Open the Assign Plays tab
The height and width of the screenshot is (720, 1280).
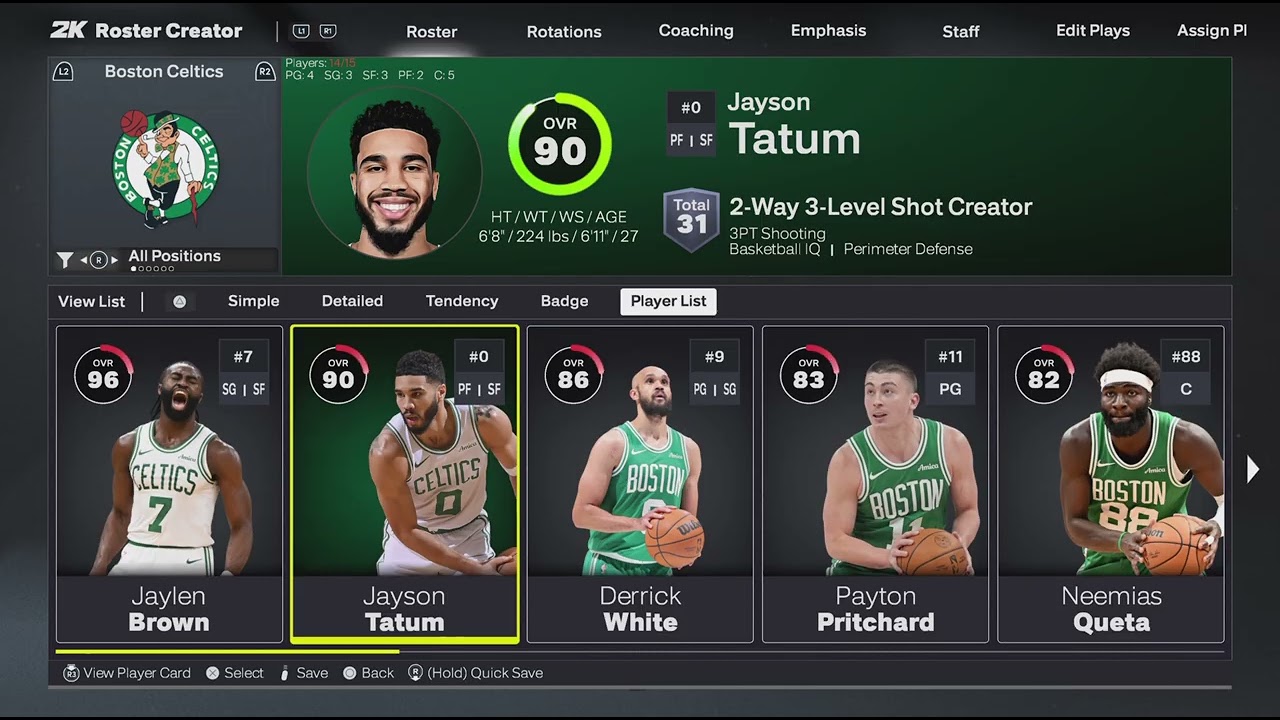pos(1212,30)
